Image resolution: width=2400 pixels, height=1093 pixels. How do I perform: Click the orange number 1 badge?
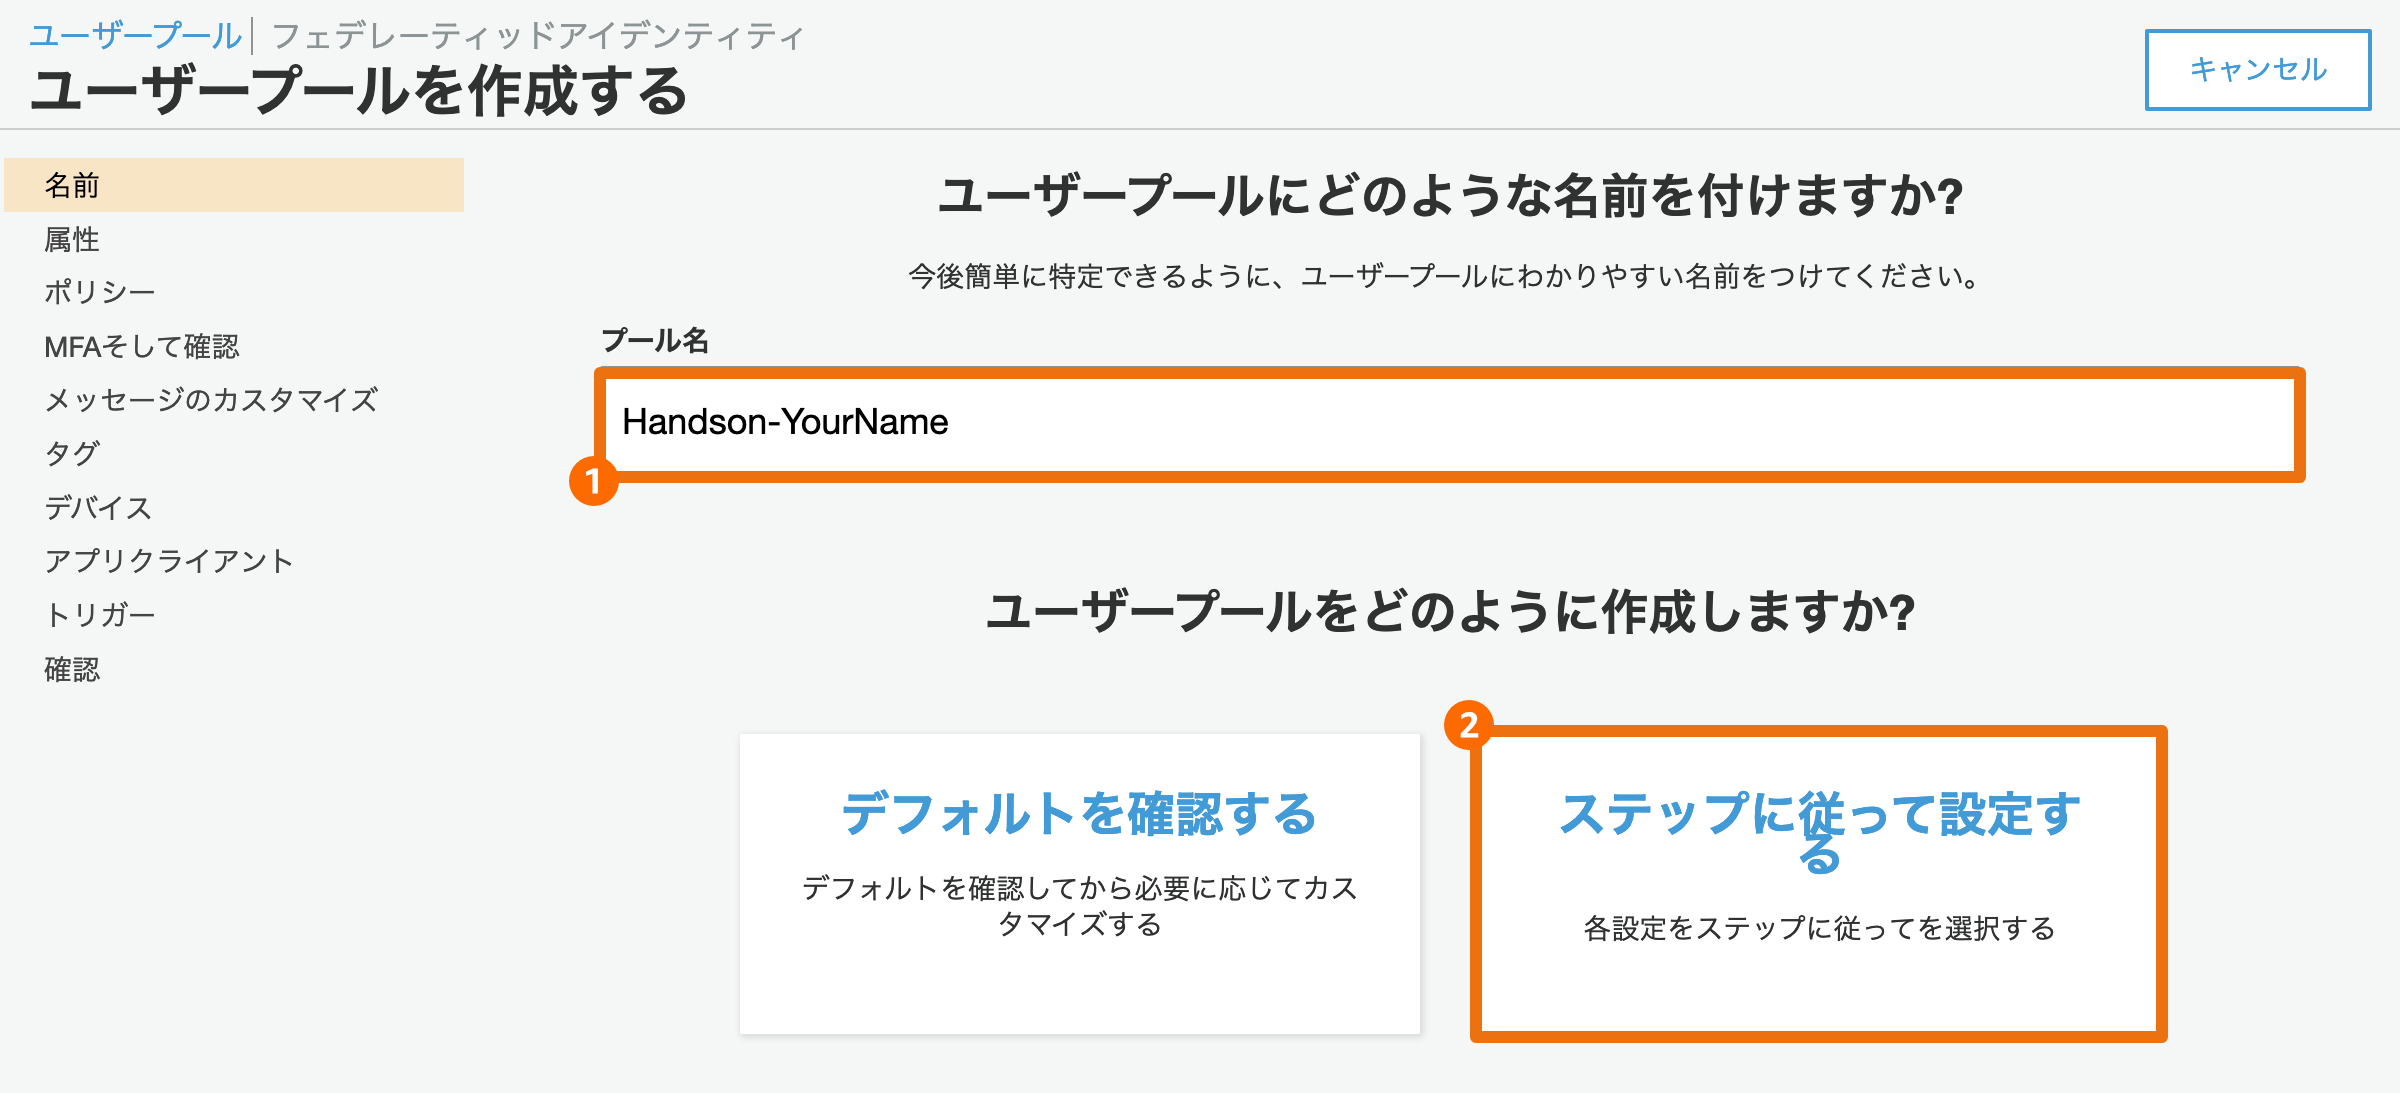[593, 481]
